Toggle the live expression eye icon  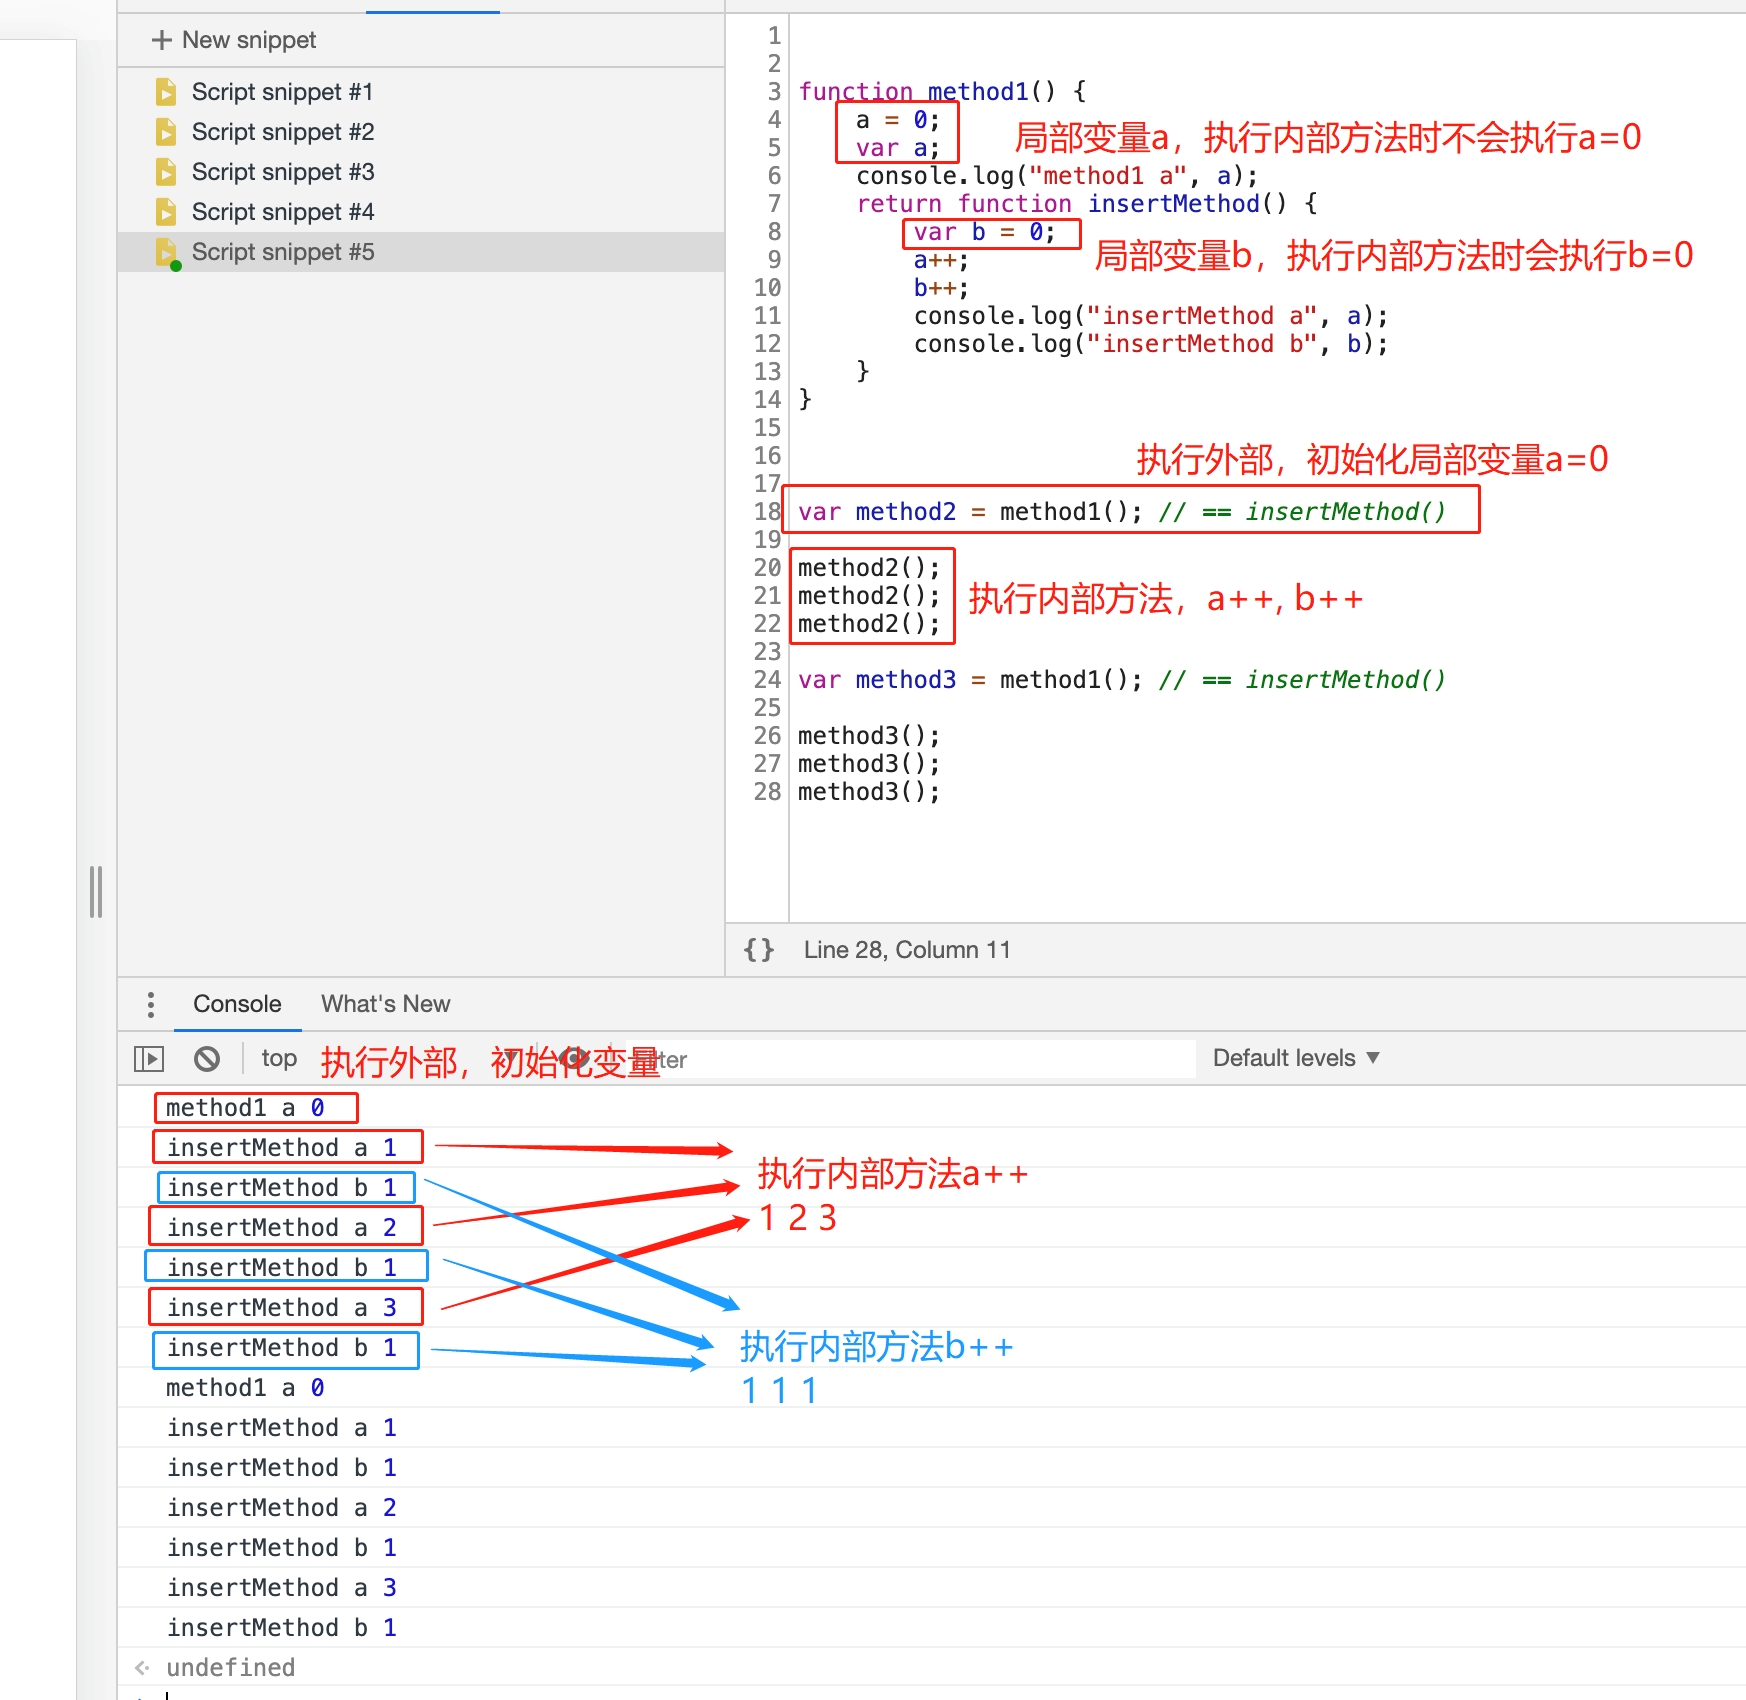click(573, 1058)
